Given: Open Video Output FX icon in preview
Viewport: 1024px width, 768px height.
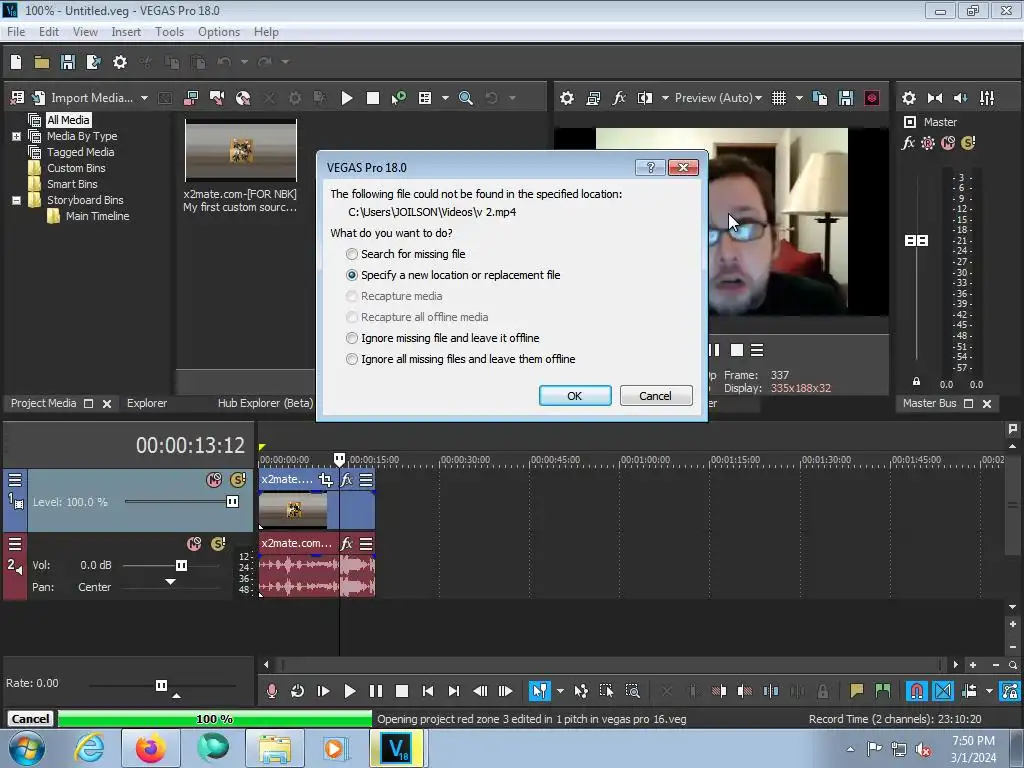Looking at the screenshot, I should click(x=619, y=98).
